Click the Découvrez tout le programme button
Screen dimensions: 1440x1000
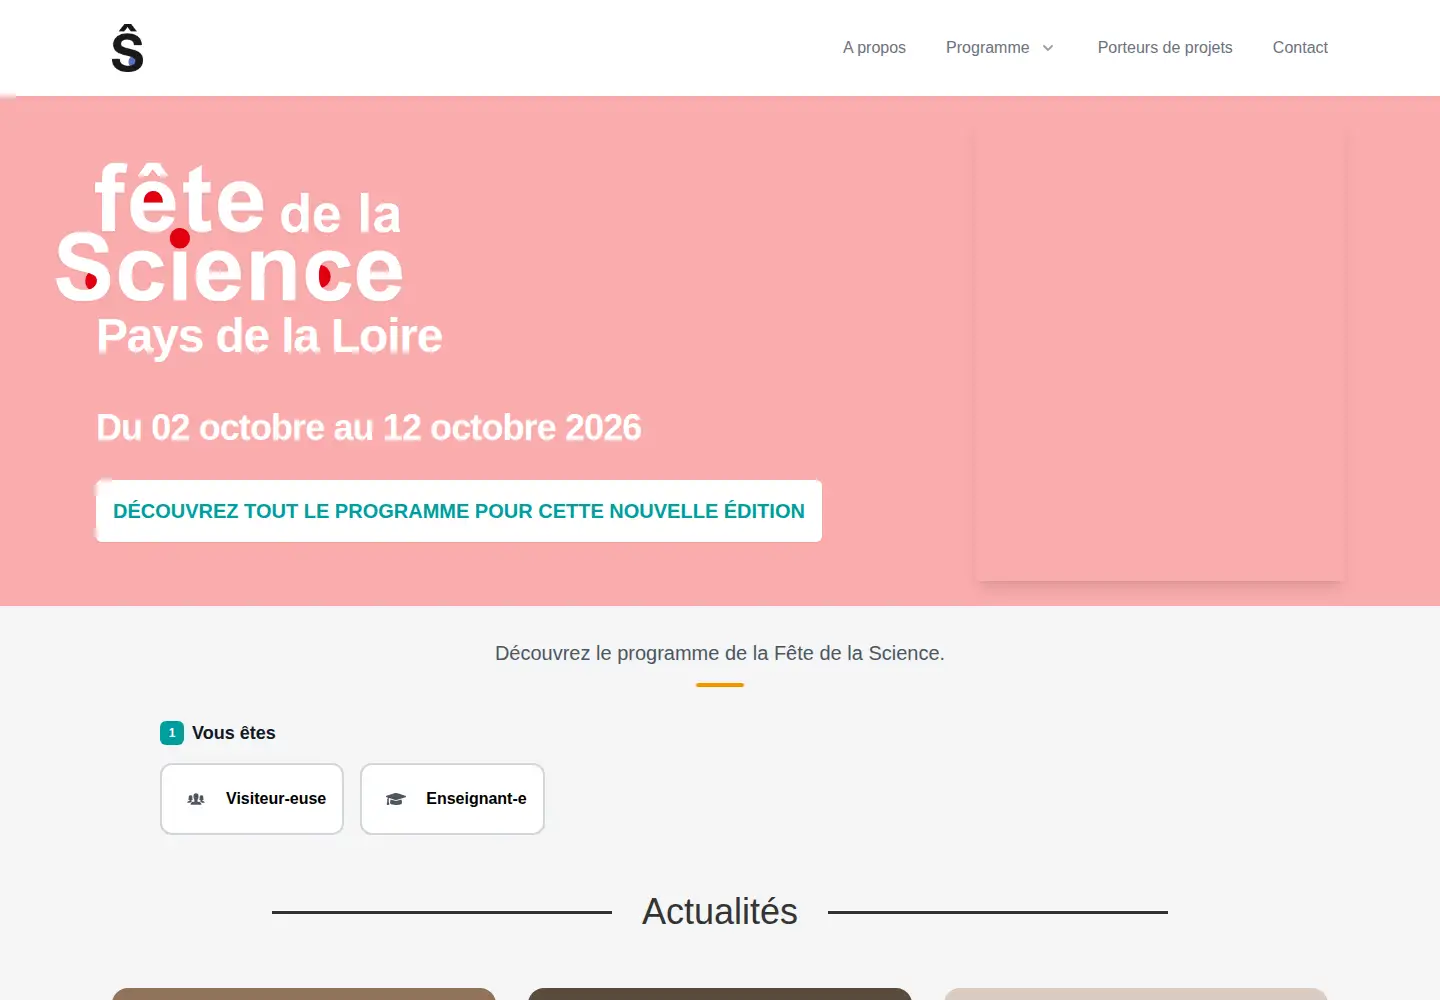tap(459, 511)
